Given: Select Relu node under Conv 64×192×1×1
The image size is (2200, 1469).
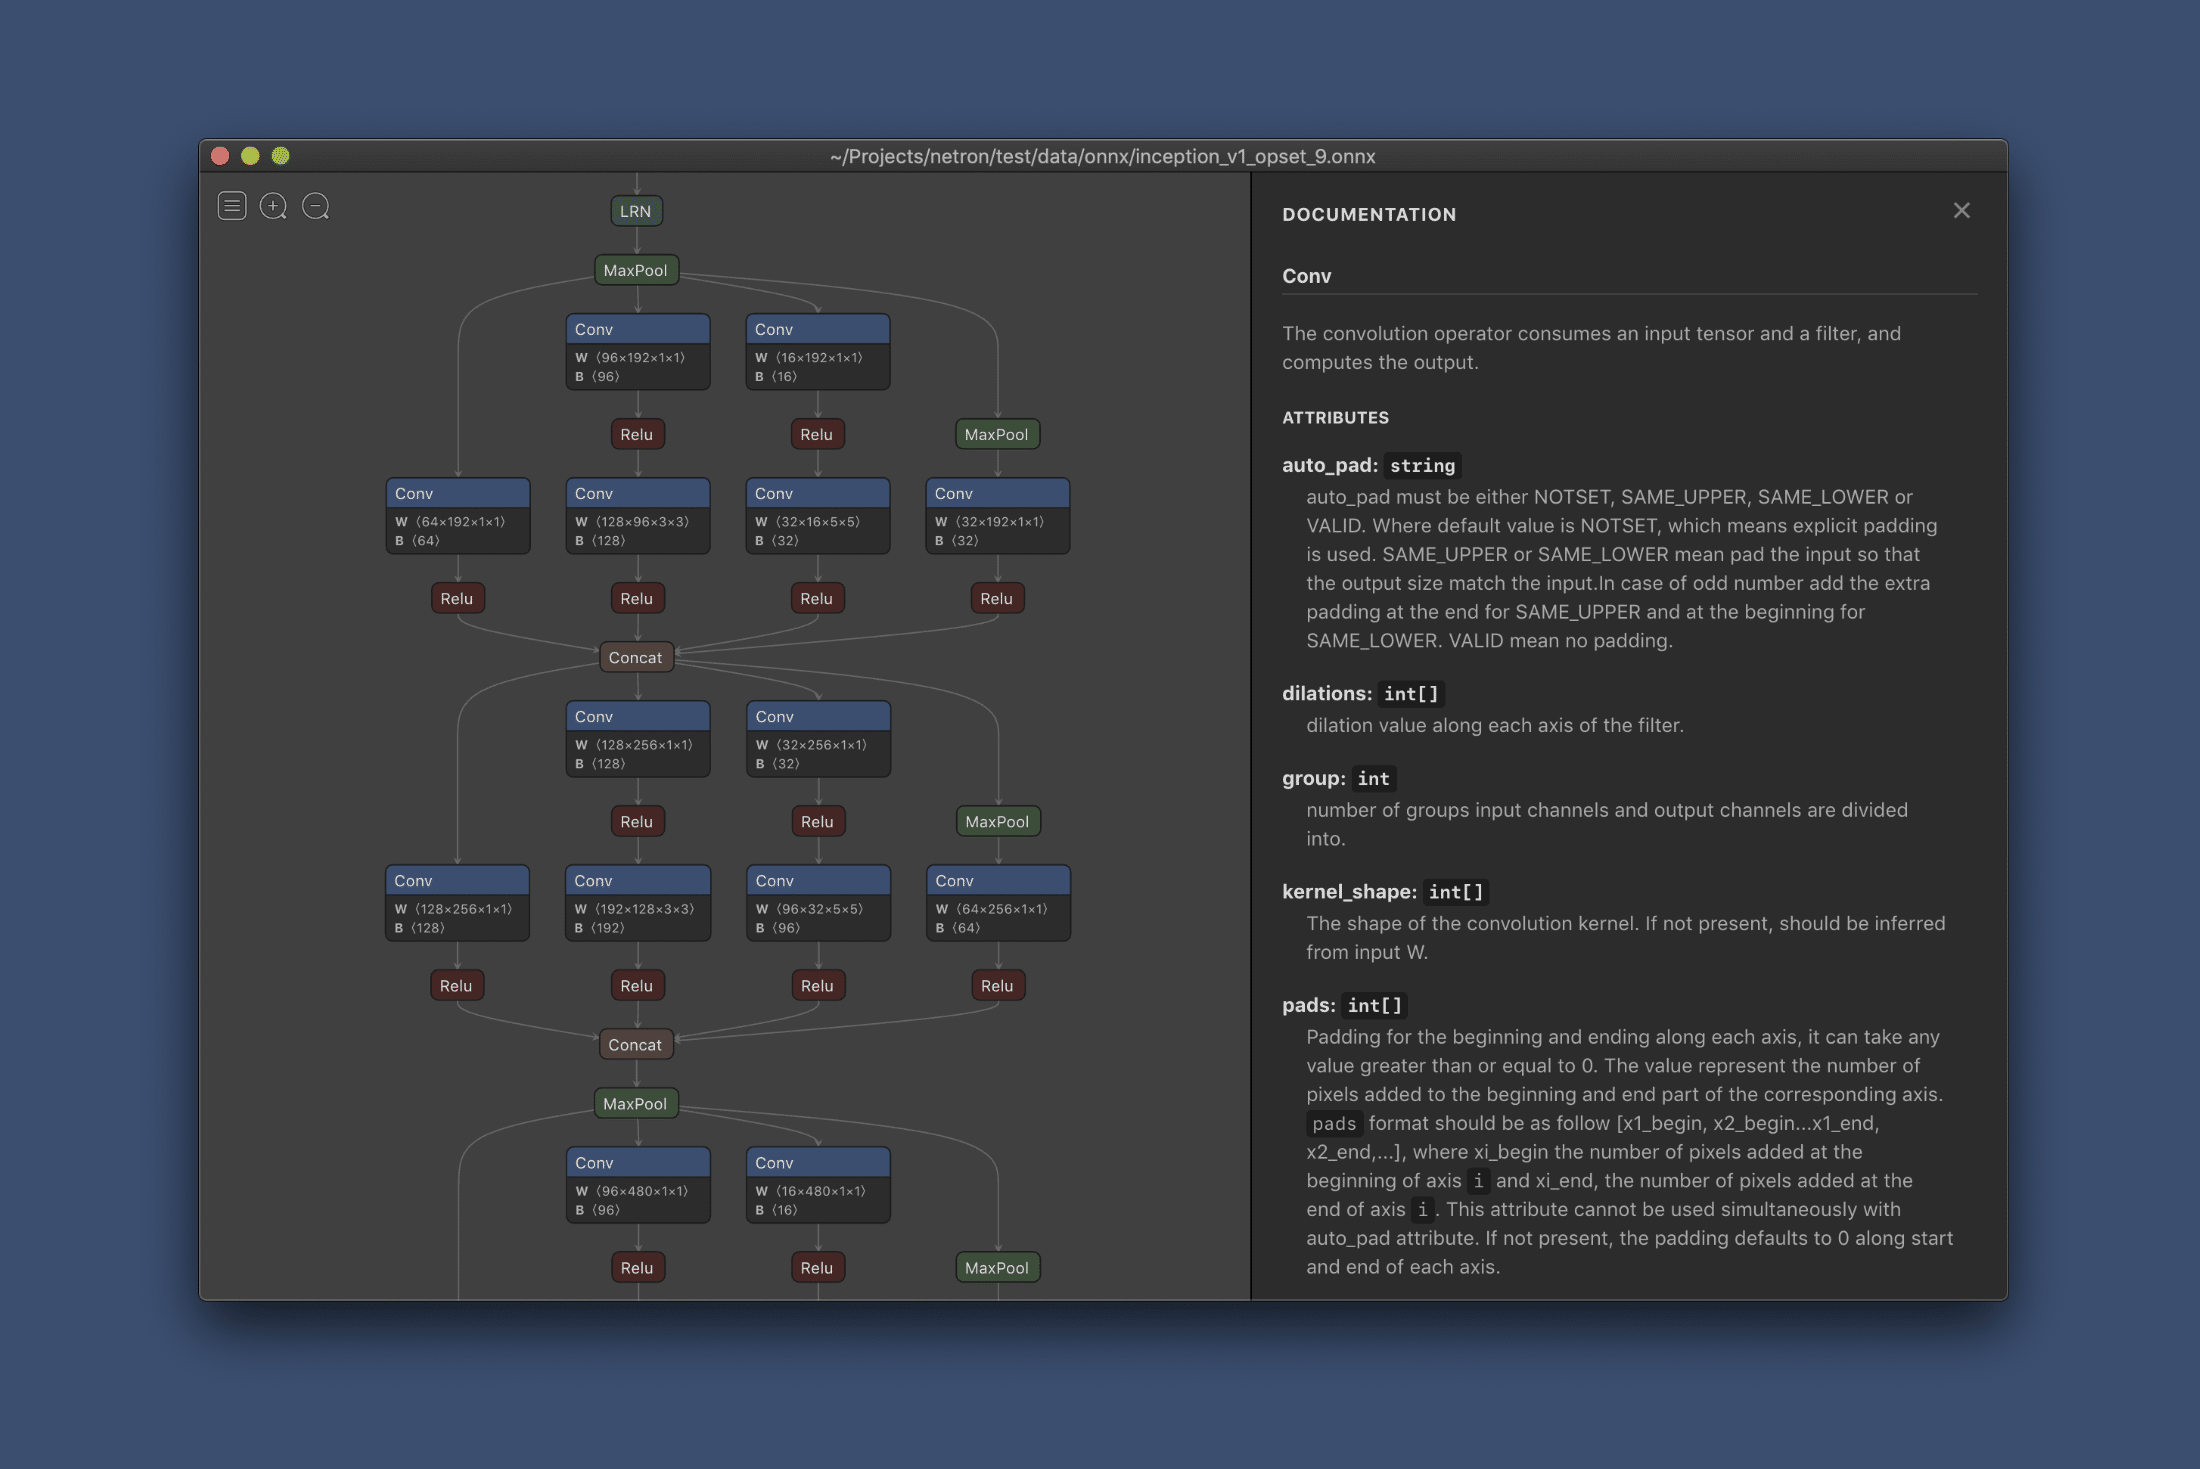Looking at the screenshot, I should point(457,598).
